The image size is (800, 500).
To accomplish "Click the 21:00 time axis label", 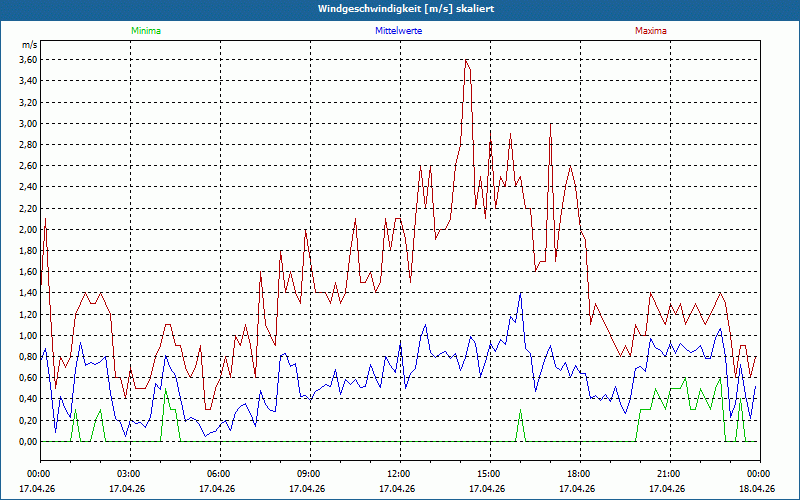I will coord(670,474).
